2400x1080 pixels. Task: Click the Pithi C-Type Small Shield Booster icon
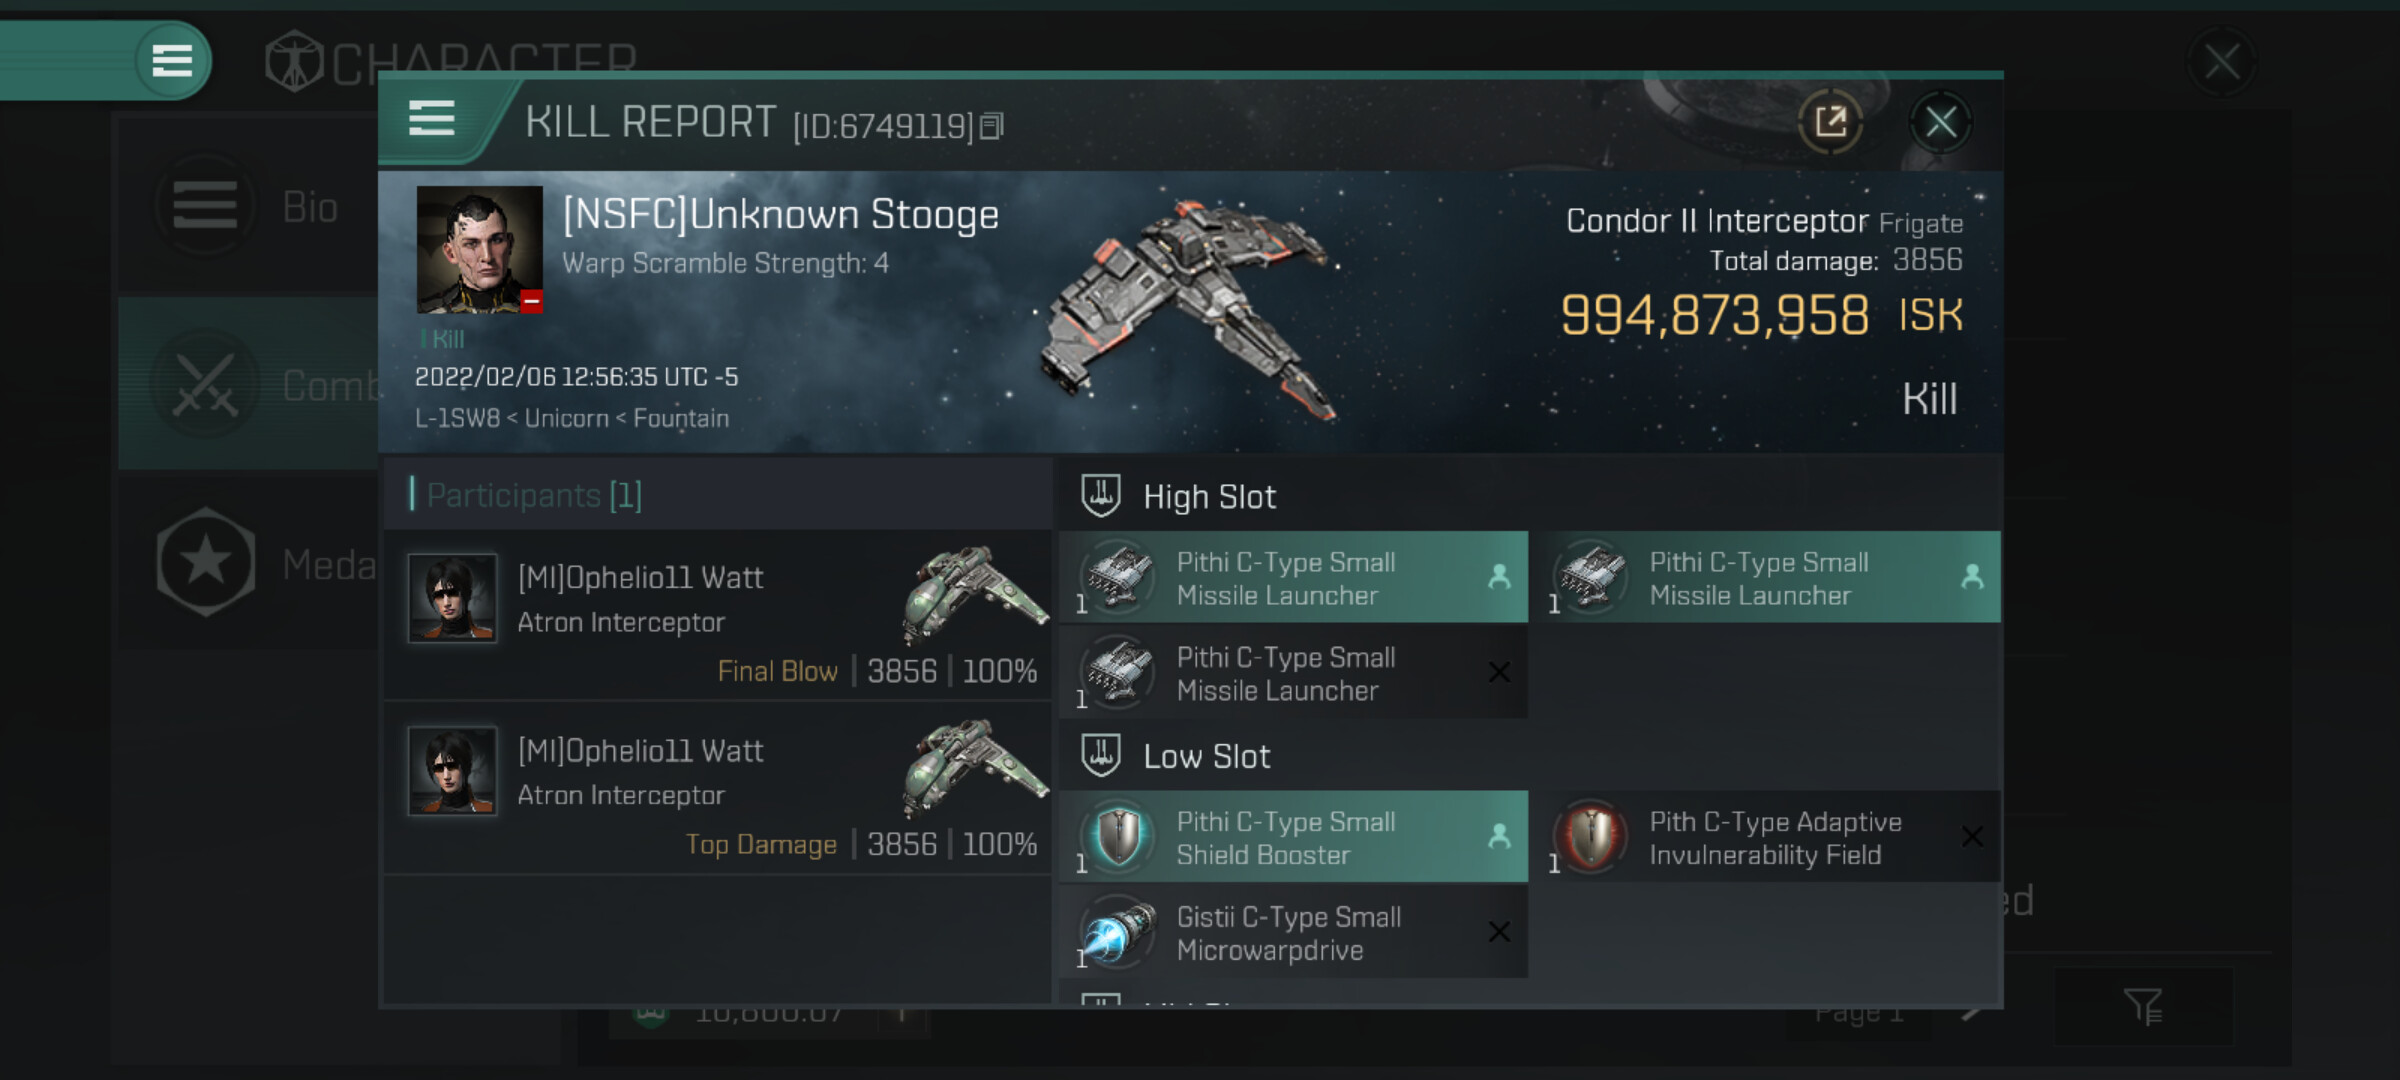1118,837
